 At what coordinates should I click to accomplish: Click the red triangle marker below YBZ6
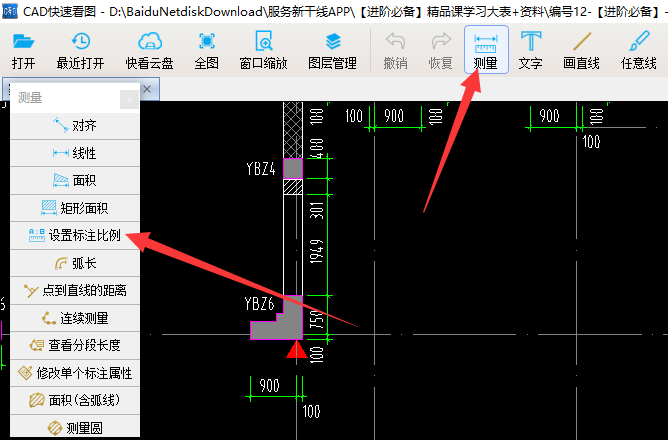click(297, 349)
